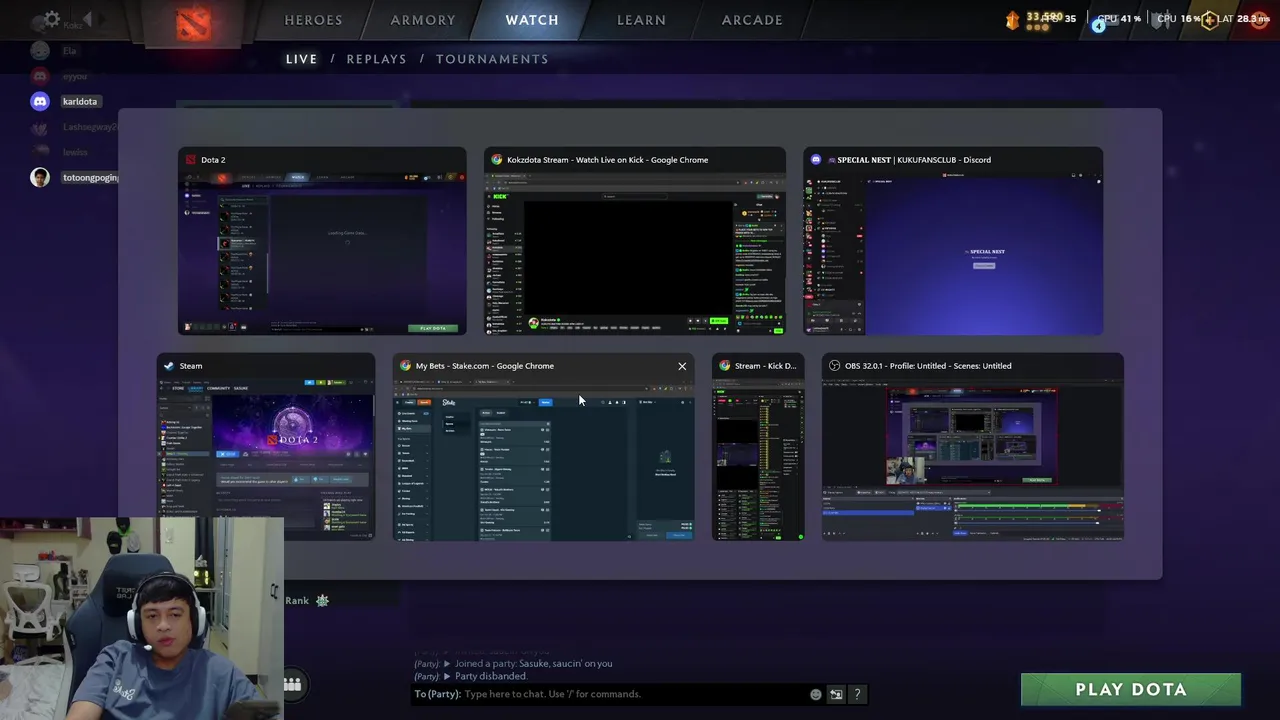The image size is (1280, 720).
Task: Click the OBS icon in switcher title
Action: (x=835, y=366)
